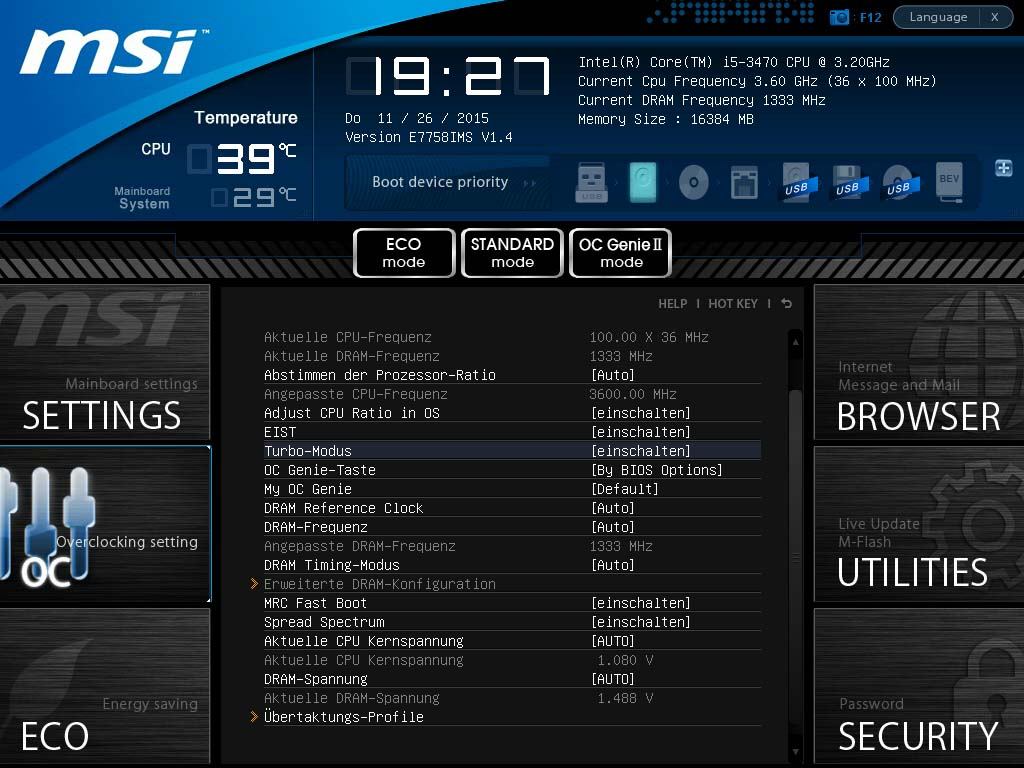
Task: Toggle Adjust CPU Ratio in OS setting
Action: click(512, 413)
